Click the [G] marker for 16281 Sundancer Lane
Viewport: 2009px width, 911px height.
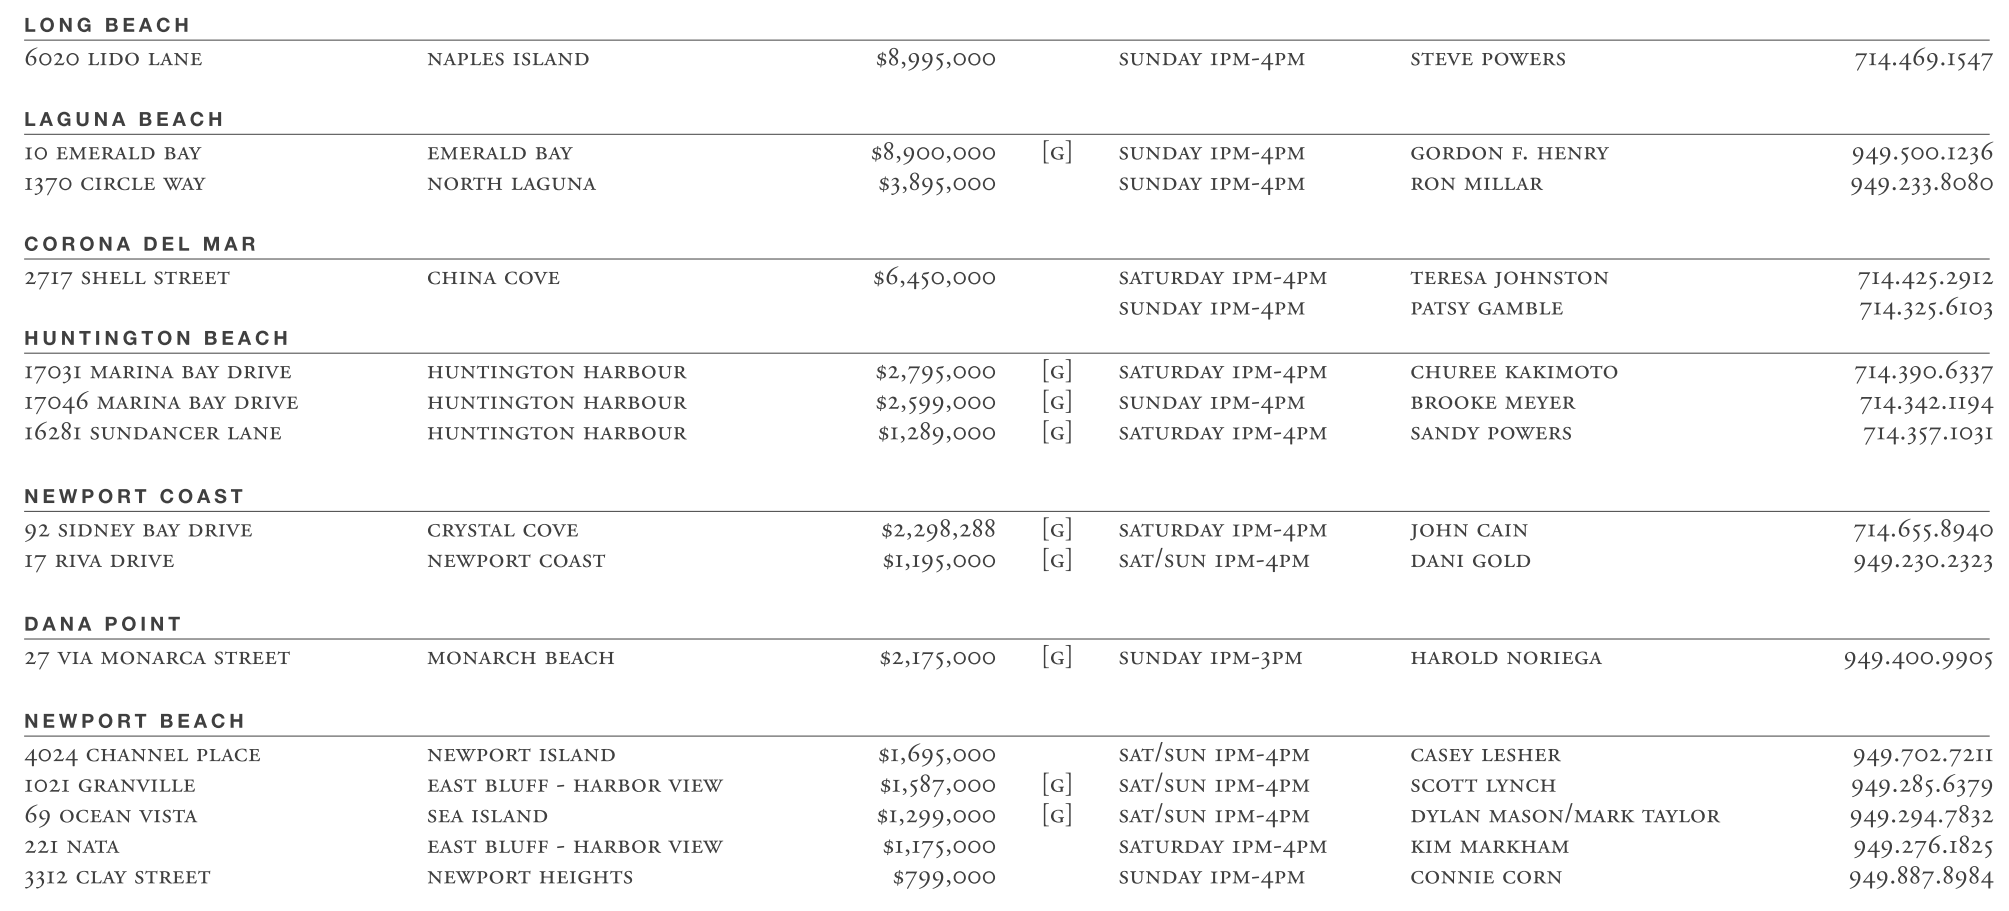click(1056, 433)
